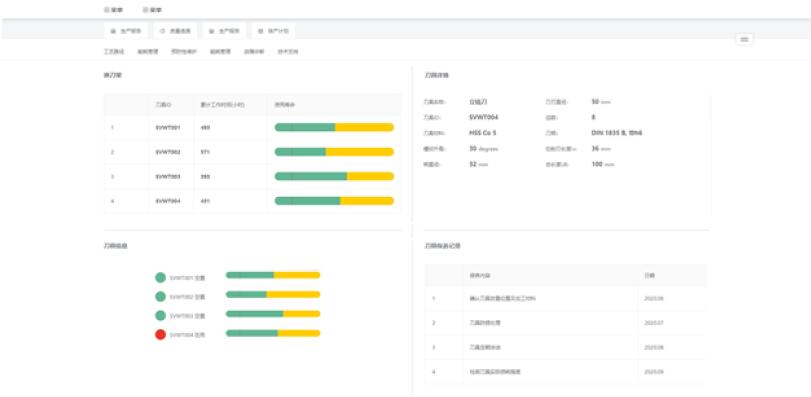Click the SVWT002 label in the status list
This screenshot has height=397, width=811.
[187, 297]
